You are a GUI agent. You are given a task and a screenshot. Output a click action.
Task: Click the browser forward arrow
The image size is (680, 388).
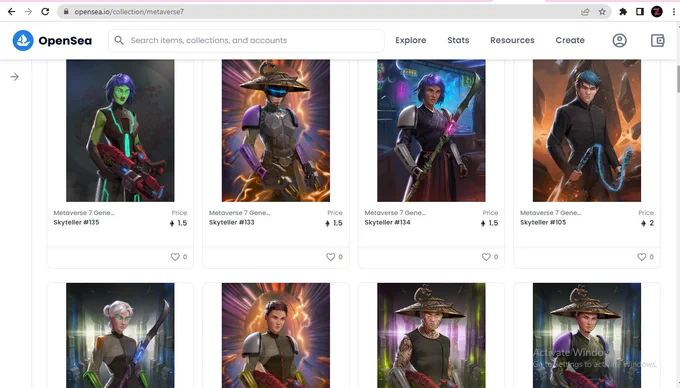pos(28,12)
